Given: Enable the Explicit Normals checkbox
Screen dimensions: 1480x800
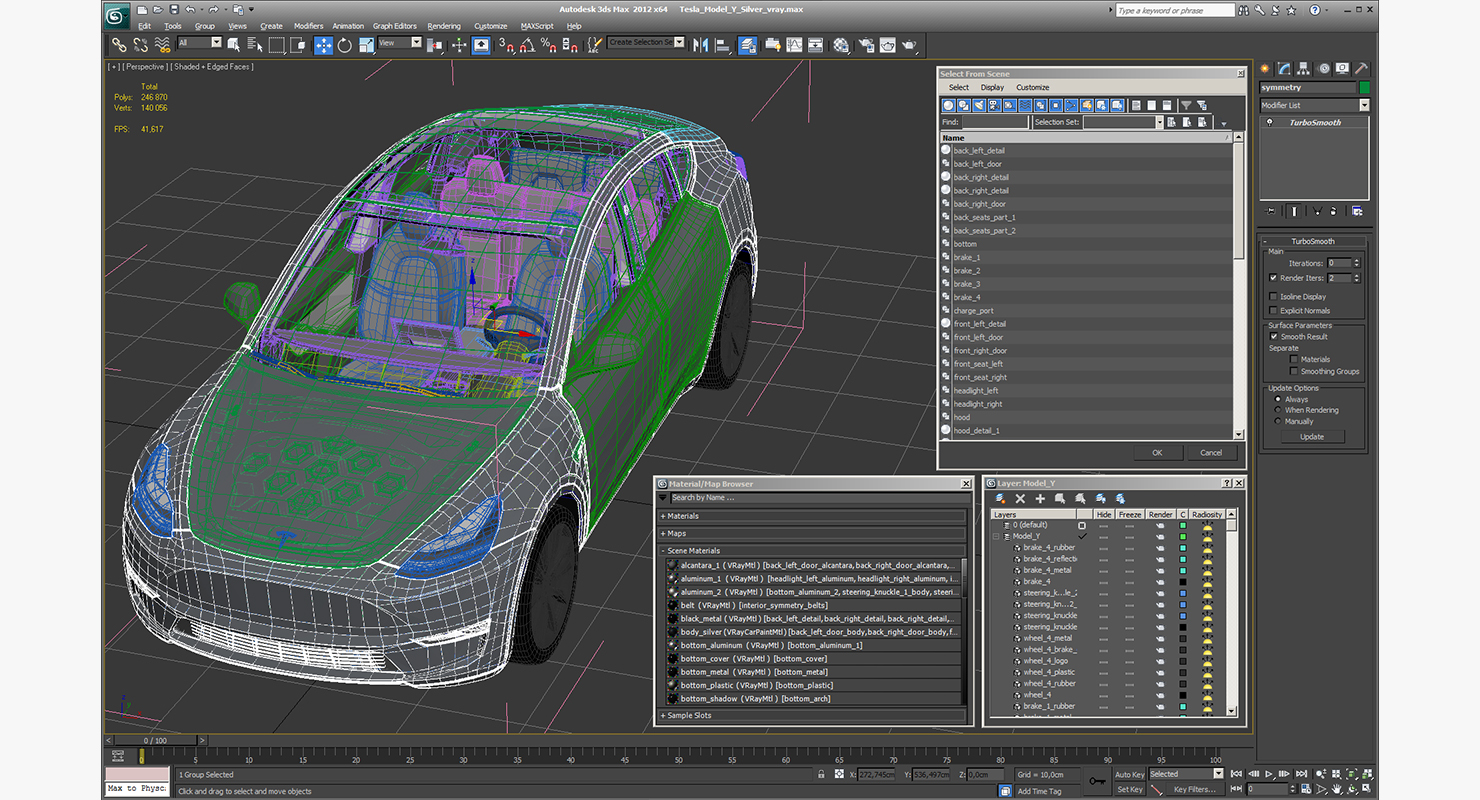Looking at the screenshot, I should pyautogui.click(x=1273, y=311).
